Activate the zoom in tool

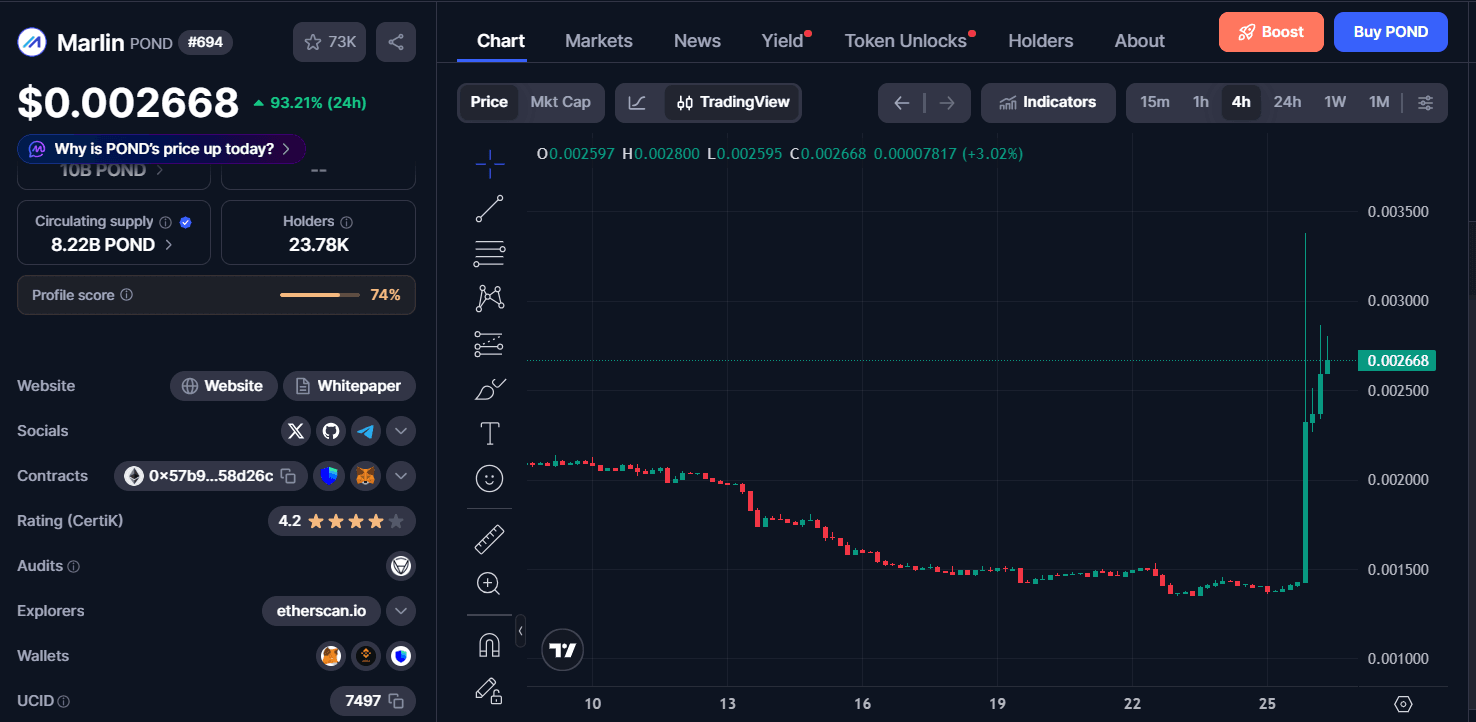pyautogui.click(x=489, y=584)
